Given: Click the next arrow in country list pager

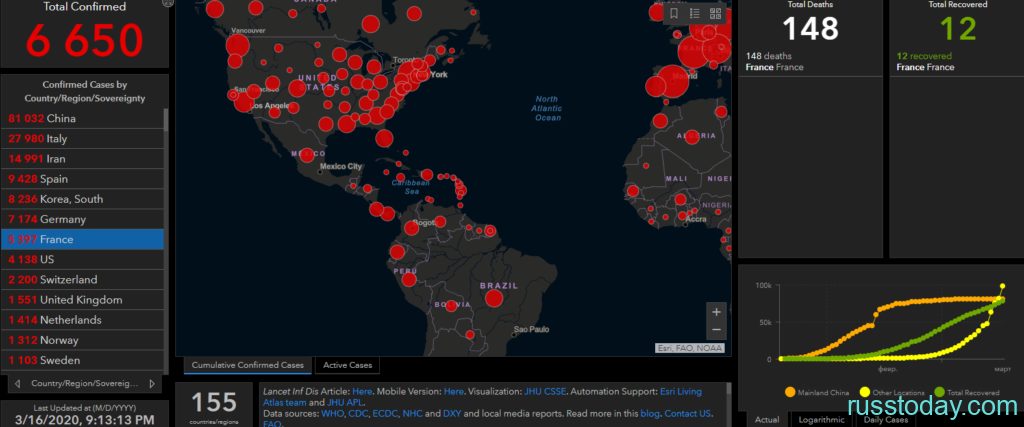Looking at the screenshot, I should coord(152,383).
